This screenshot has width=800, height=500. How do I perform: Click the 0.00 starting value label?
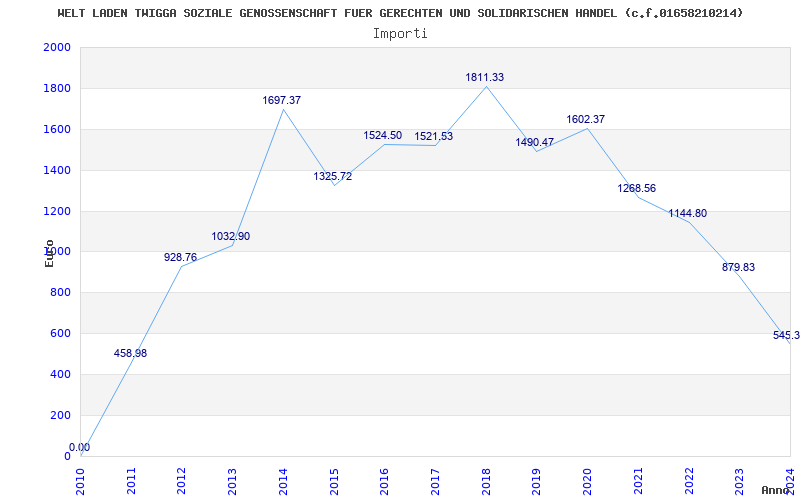point(80,448)
